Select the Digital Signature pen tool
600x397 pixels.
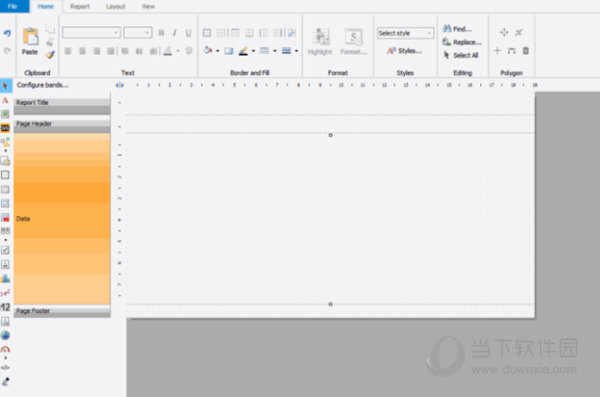click(x=5, y=381)
